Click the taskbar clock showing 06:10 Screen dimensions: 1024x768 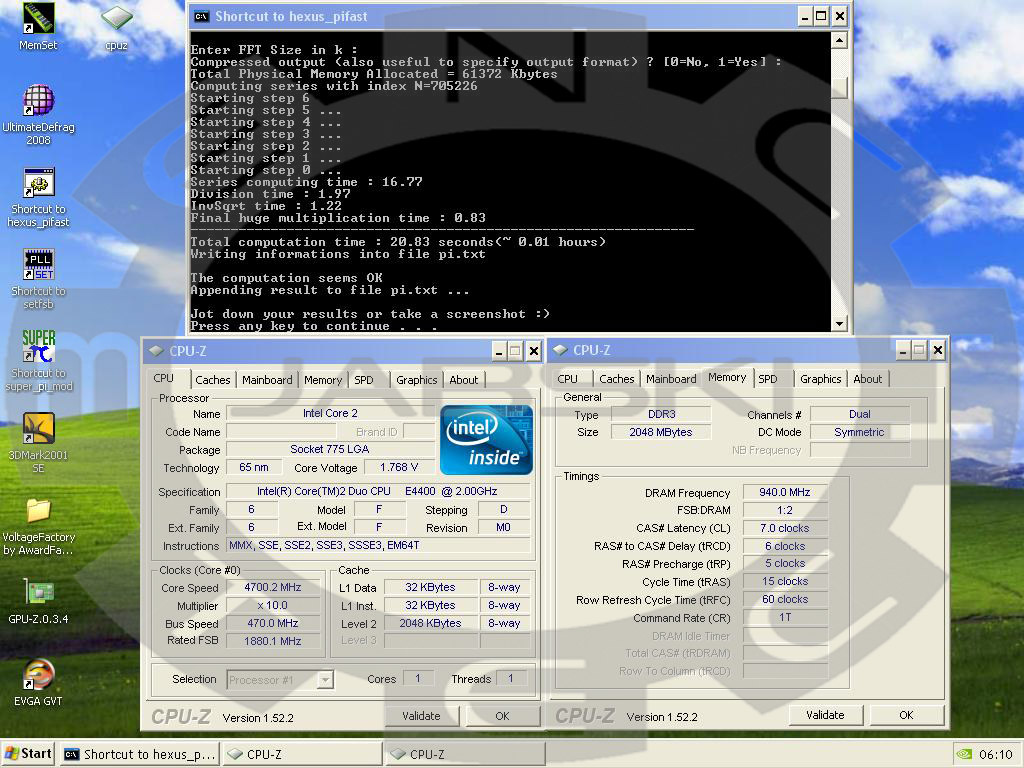pyautogui.click(x=995, y=754)
